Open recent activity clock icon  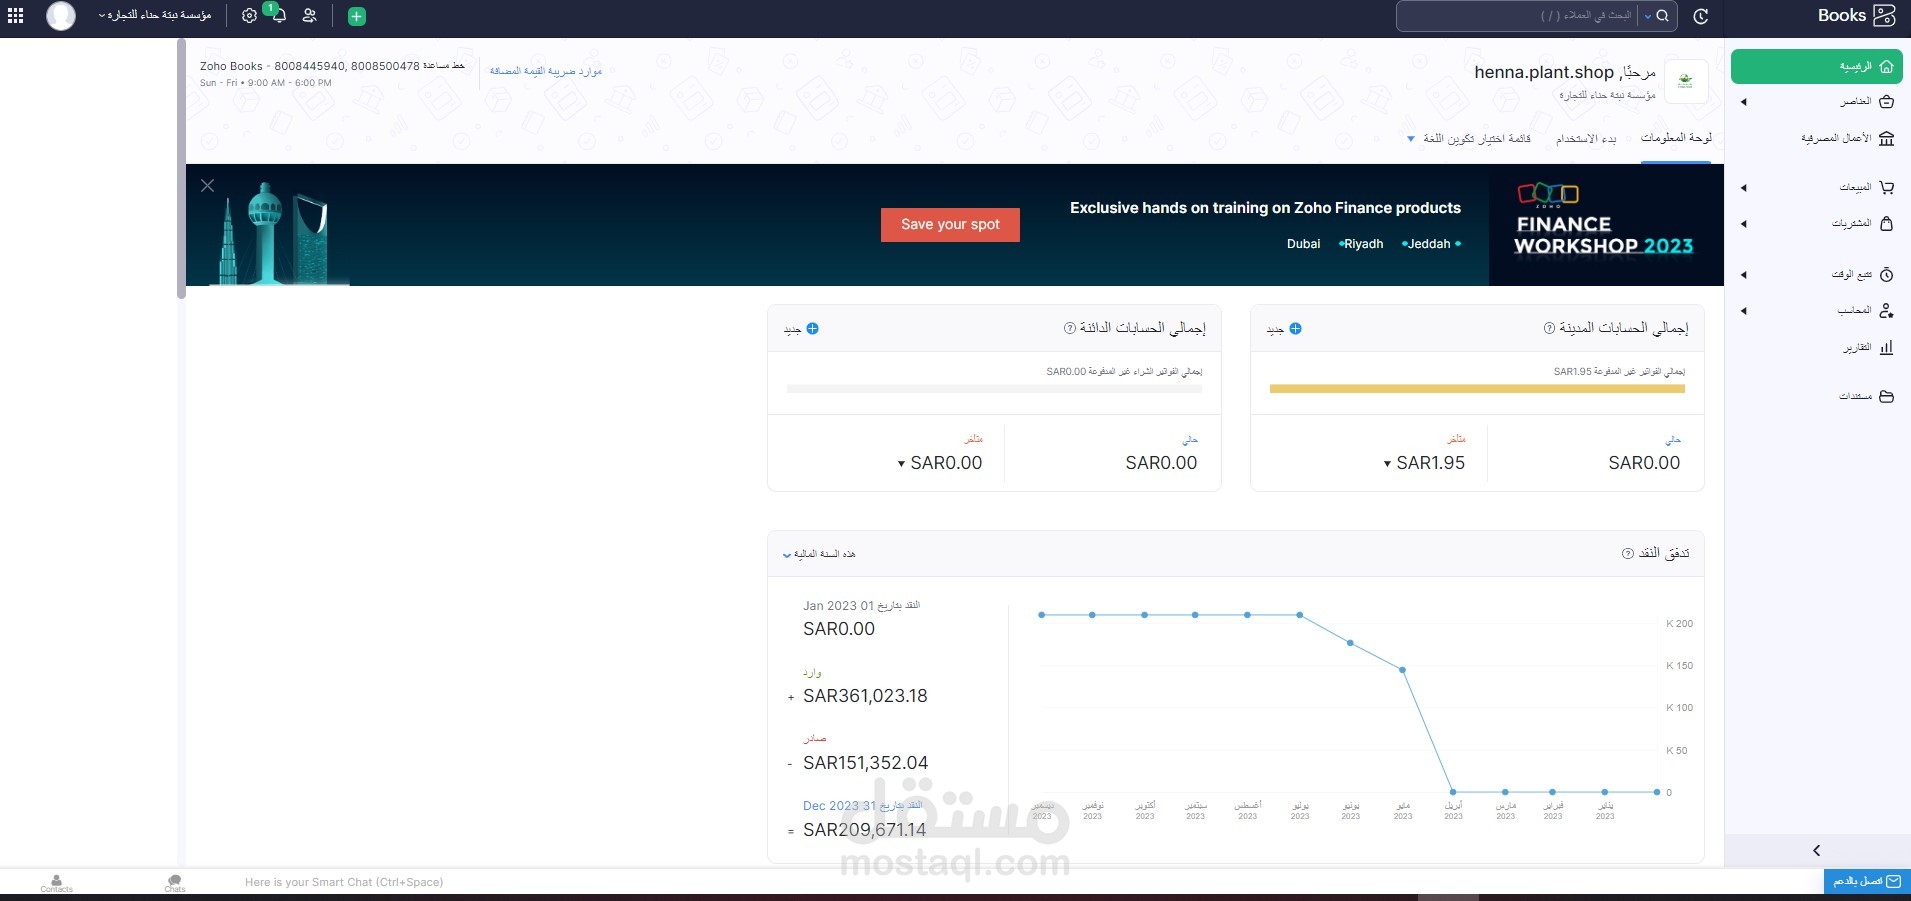coord(1701,16)
